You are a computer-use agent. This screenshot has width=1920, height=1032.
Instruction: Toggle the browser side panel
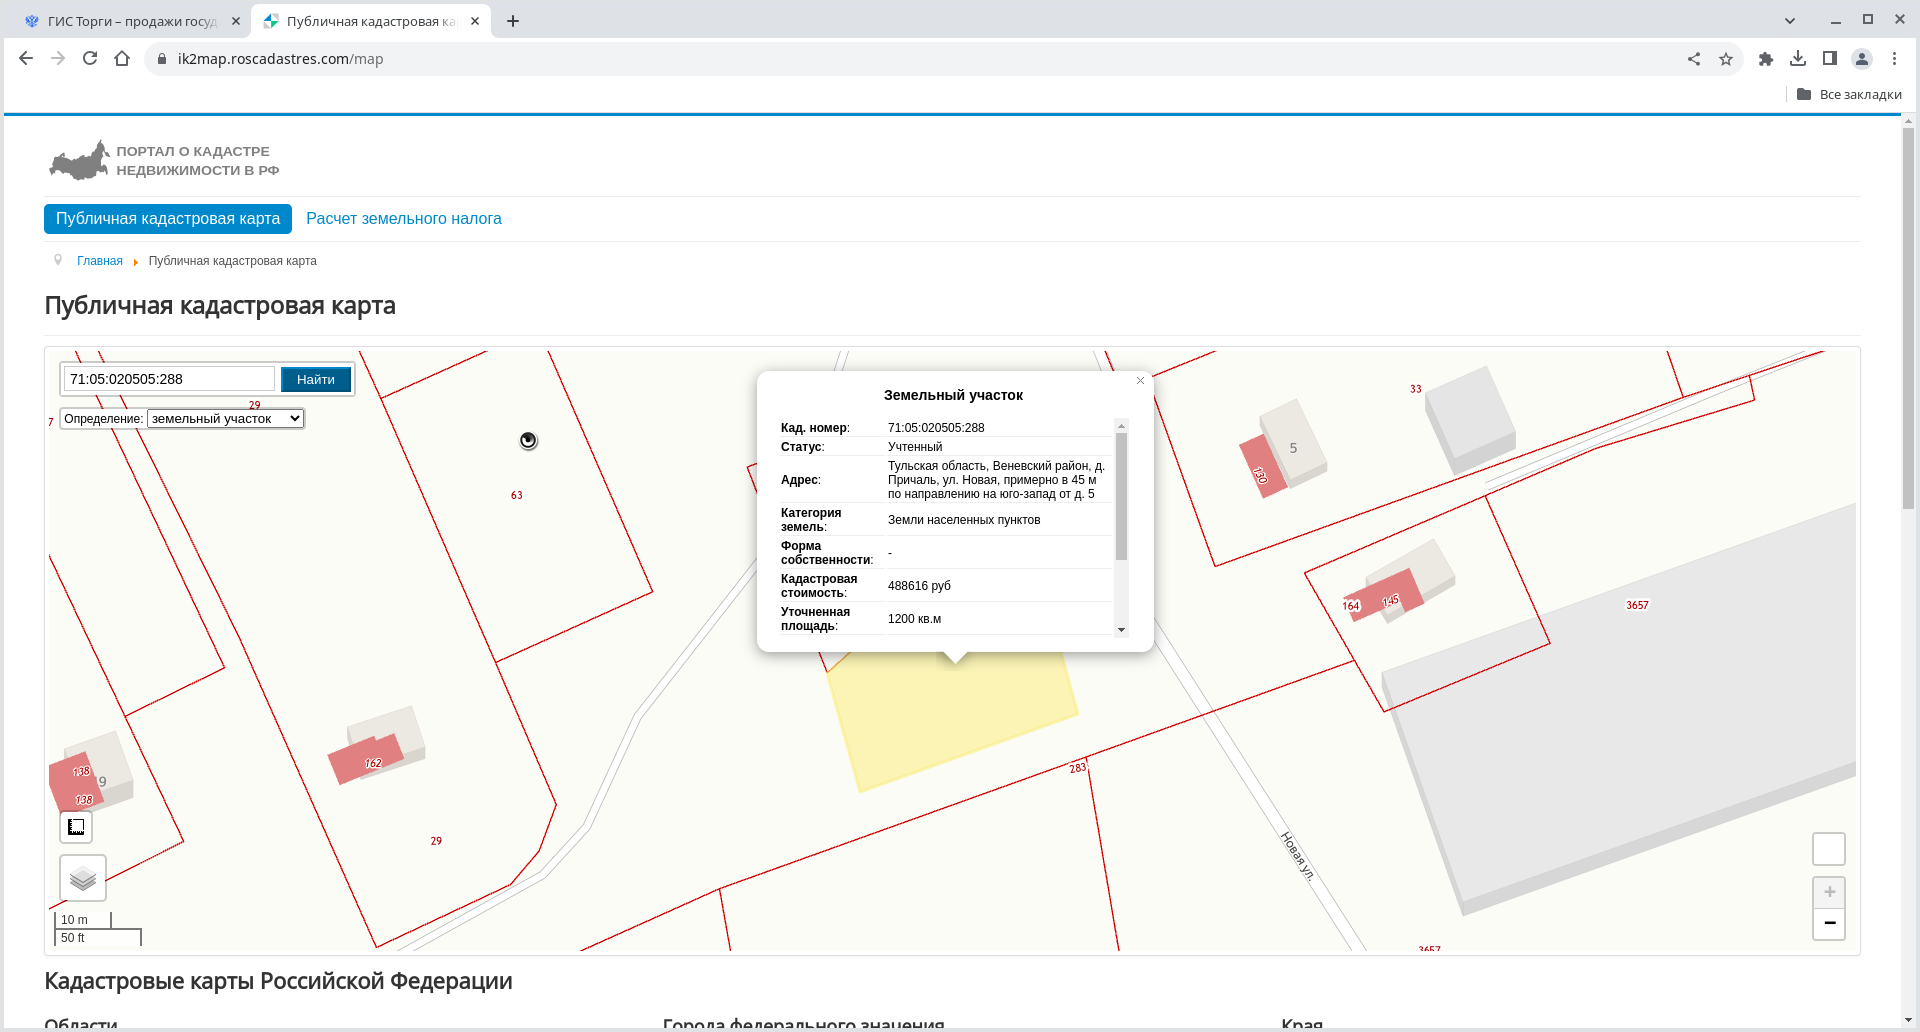(x=1830, y=59)
